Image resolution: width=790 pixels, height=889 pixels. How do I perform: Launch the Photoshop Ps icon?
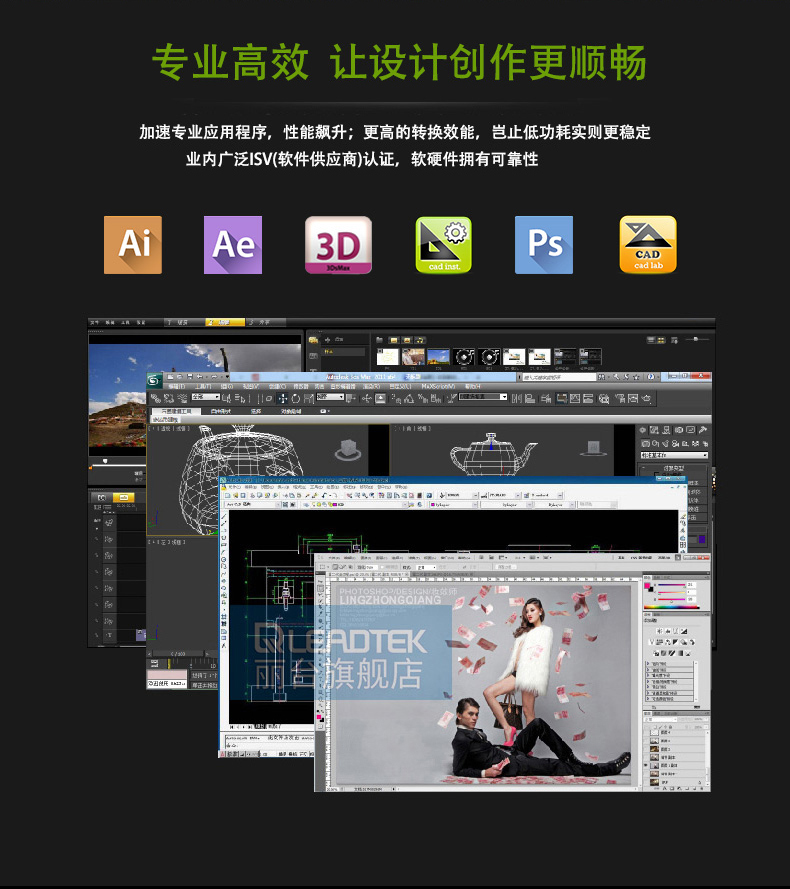point(544,245)
